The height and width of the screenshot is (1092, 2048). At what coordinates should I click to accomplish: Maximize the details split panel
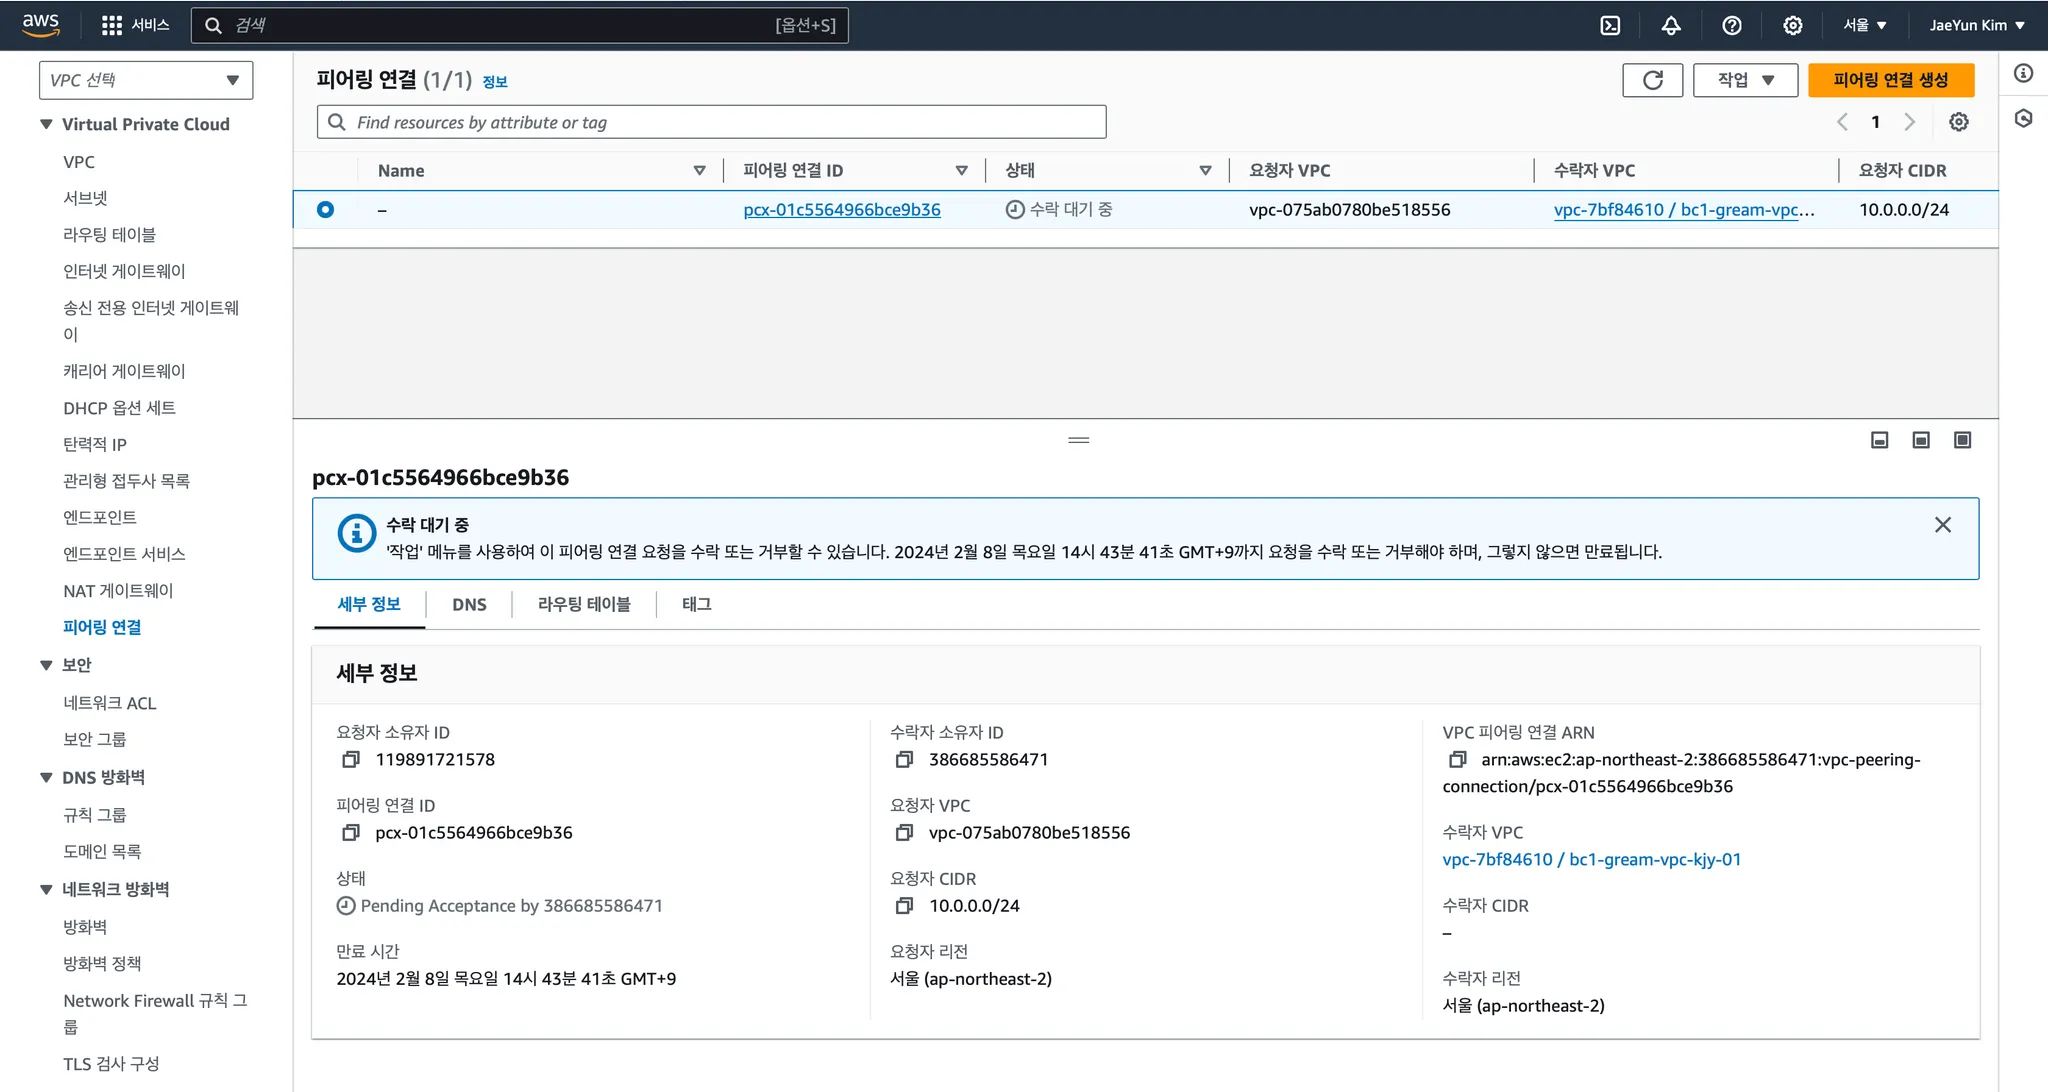click(x=1962, y=440)
